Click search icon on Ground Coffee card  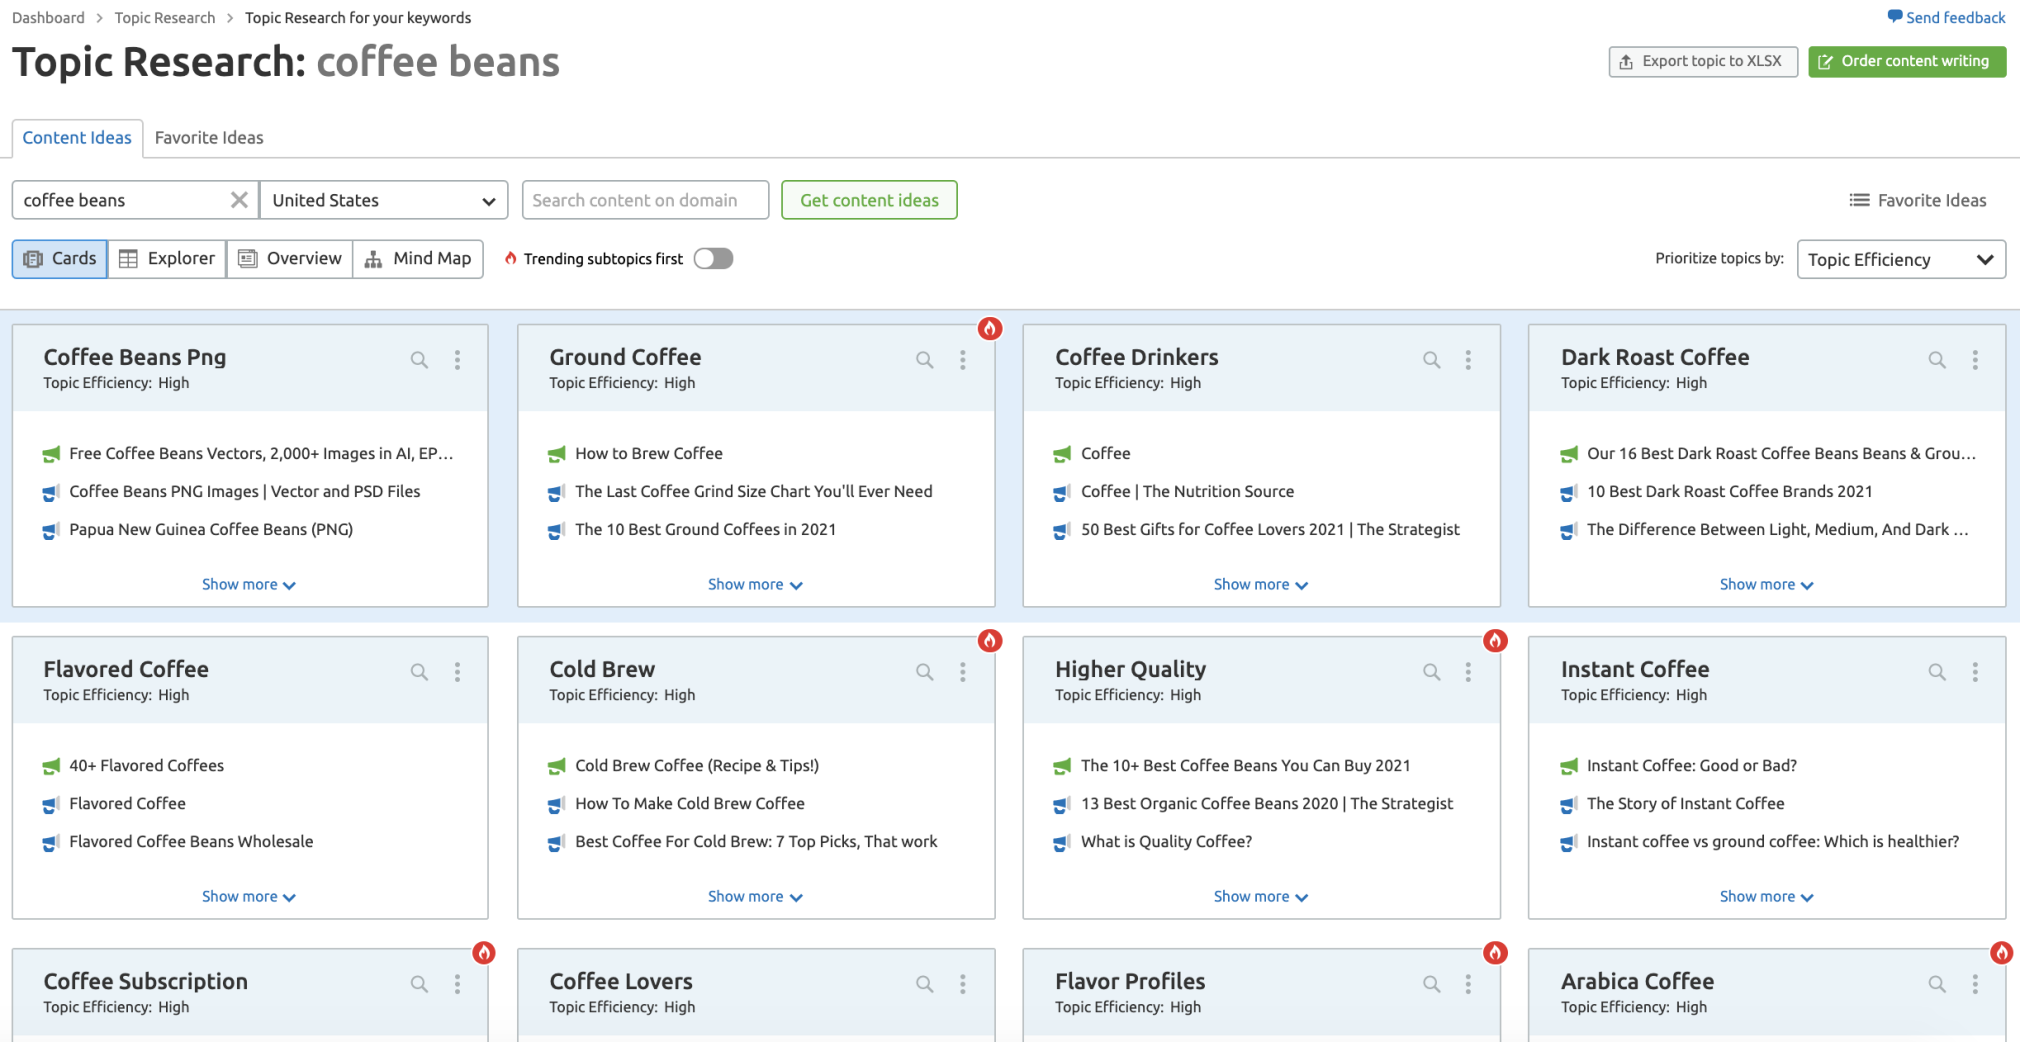(x=925, y=360)
